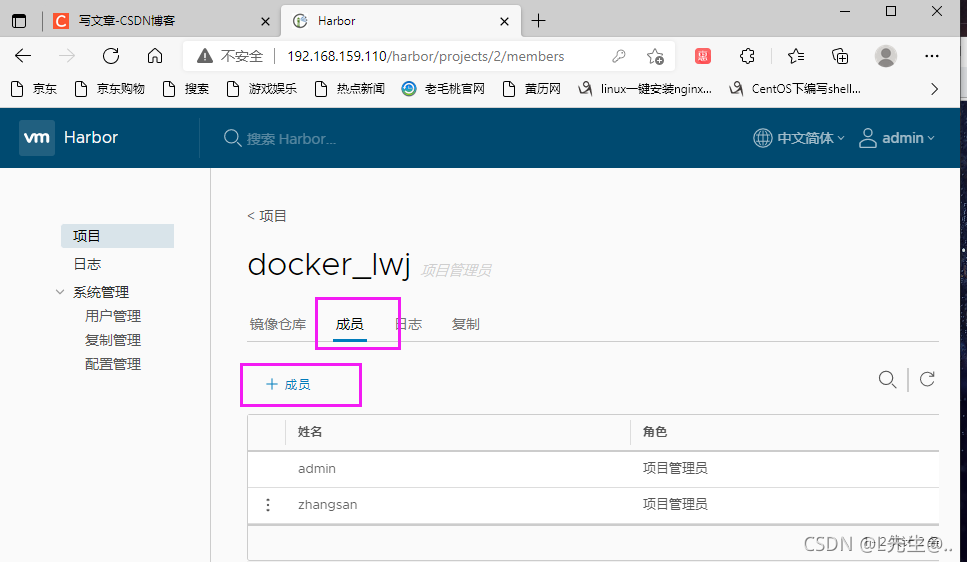Open the 京东购物 bookmark
This screenshot has width=967, height=562.
(x=109, y=89)
